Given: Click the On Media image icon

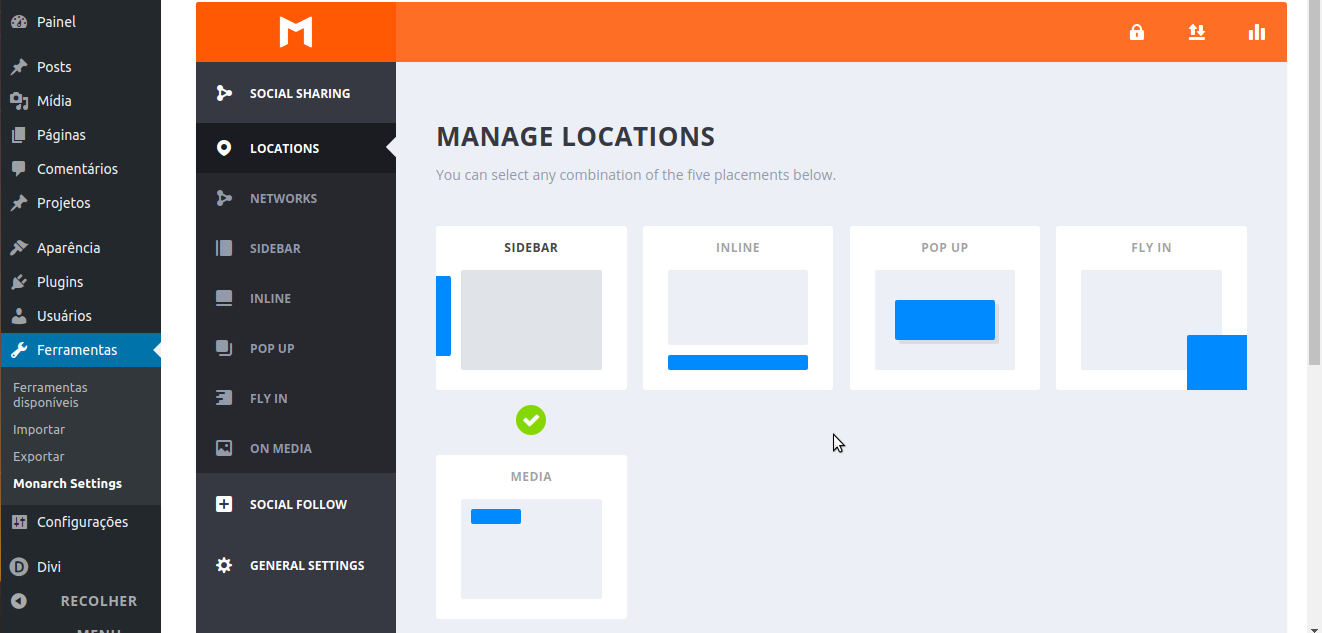Looking at the screenshot, I should [224, 448].
